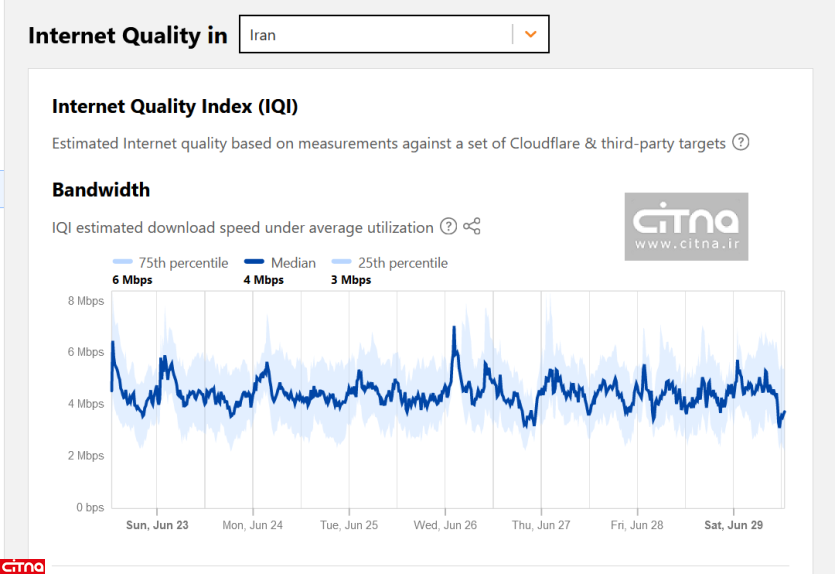Screen dimensions: 835x574
Task: Click help icon next to Bandwidth subtitle
Action: click(x=448, y=226)
